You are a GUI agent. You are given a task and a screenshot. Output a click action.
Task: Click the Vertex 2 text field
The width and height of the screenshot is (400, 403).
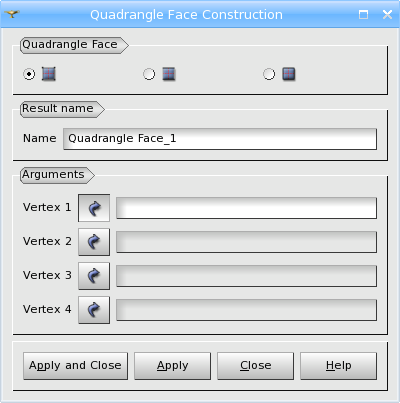tap(246, 242)
